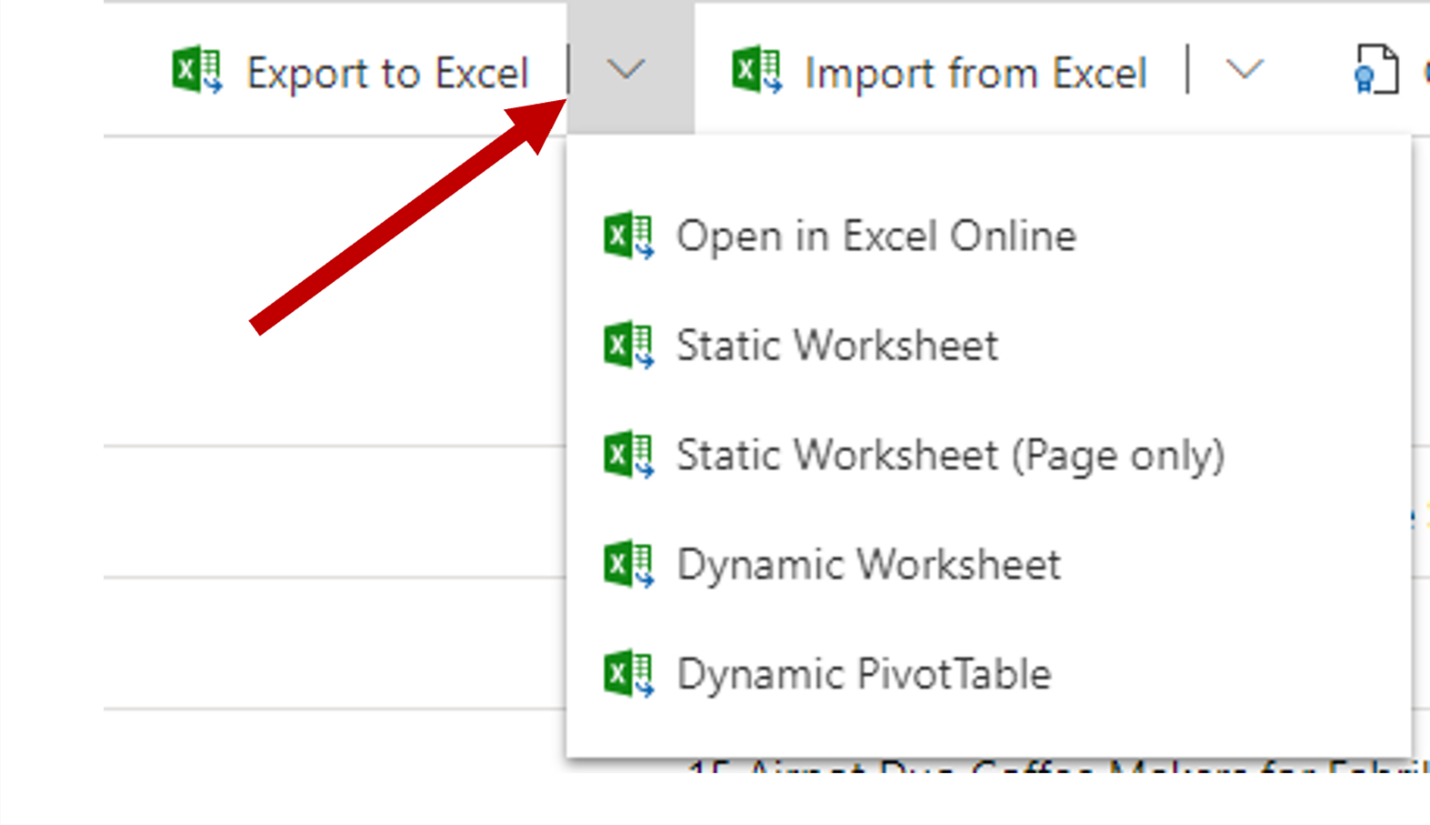Click the Excel icon next to Open in Excel Online

tap(627, 236)
